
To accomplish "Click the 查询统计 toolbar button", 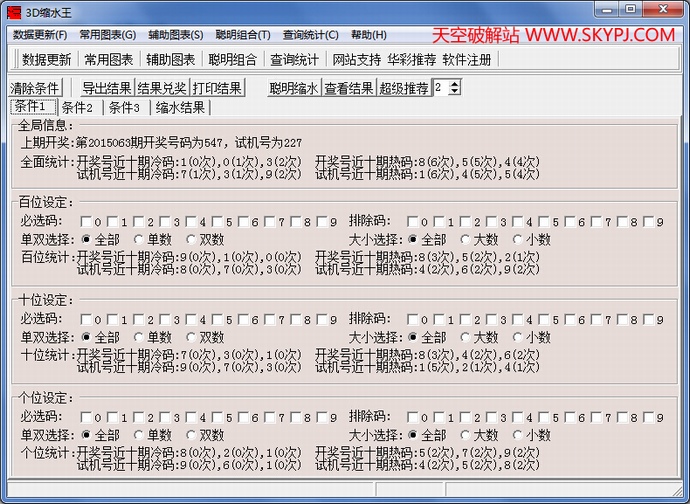I will click(x=294, y=59).
